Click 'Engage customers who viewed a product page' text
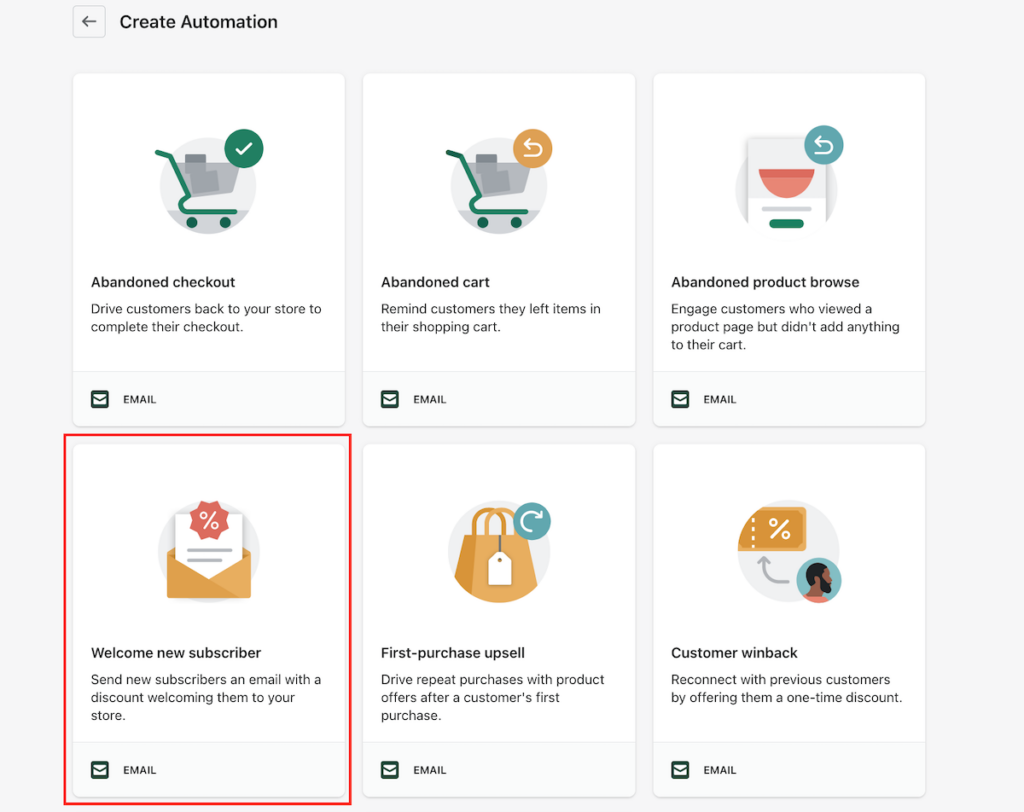 click(785, 327)
